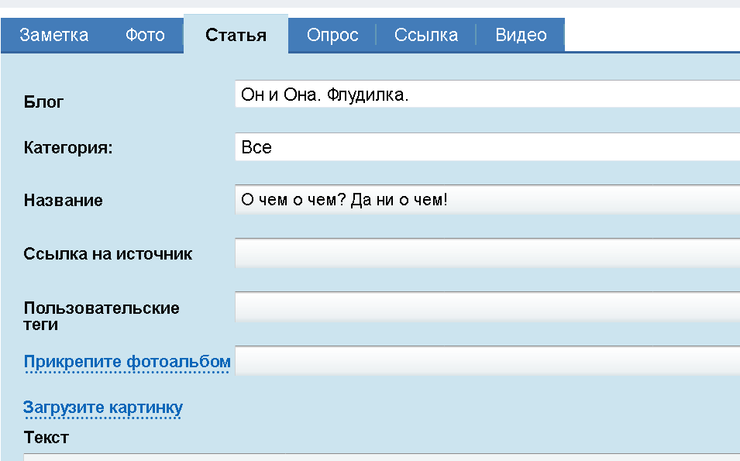The width and height of the screenshot is (740, 461).
Task: Go to the Видео tab
Action: [x=521, y=35]
